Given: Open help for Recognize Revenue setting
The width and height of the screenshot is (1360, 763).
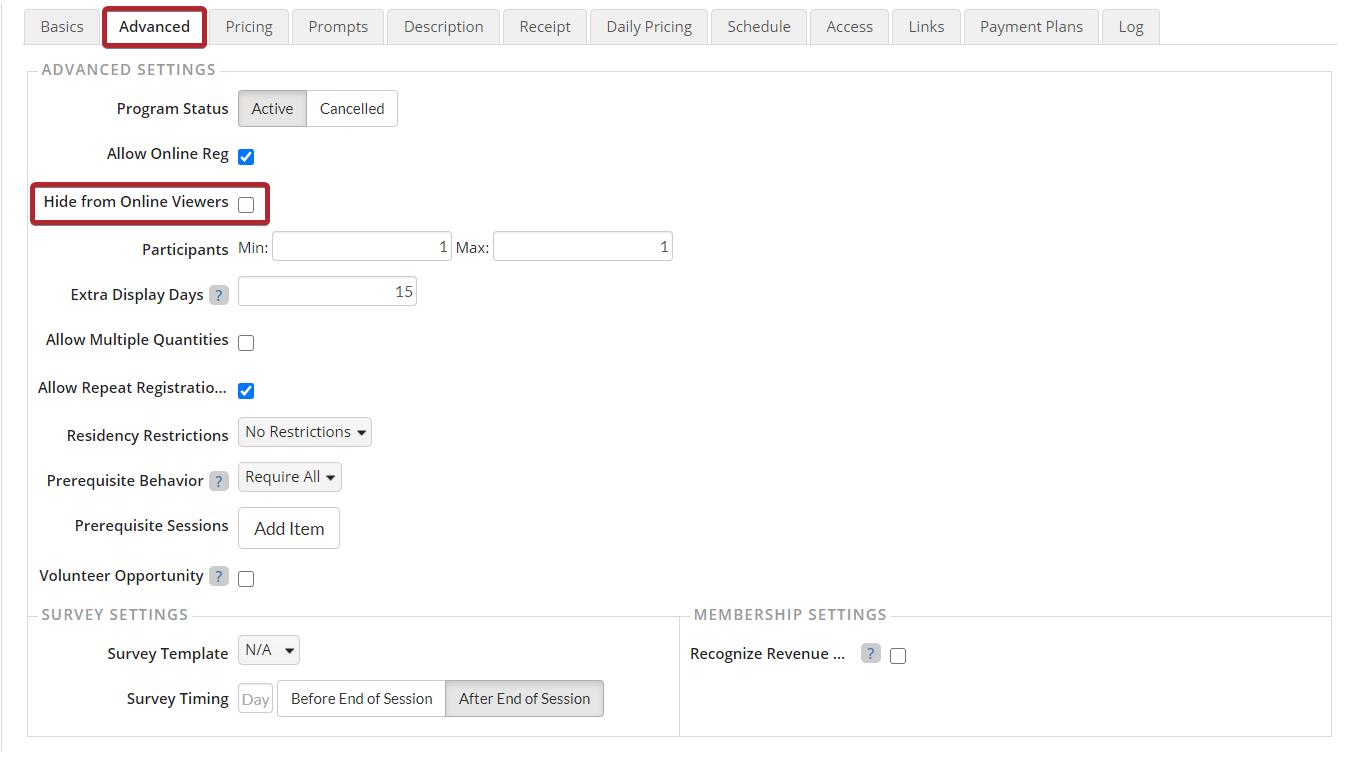Looking at the screenshot, I should tap(871, 654).
